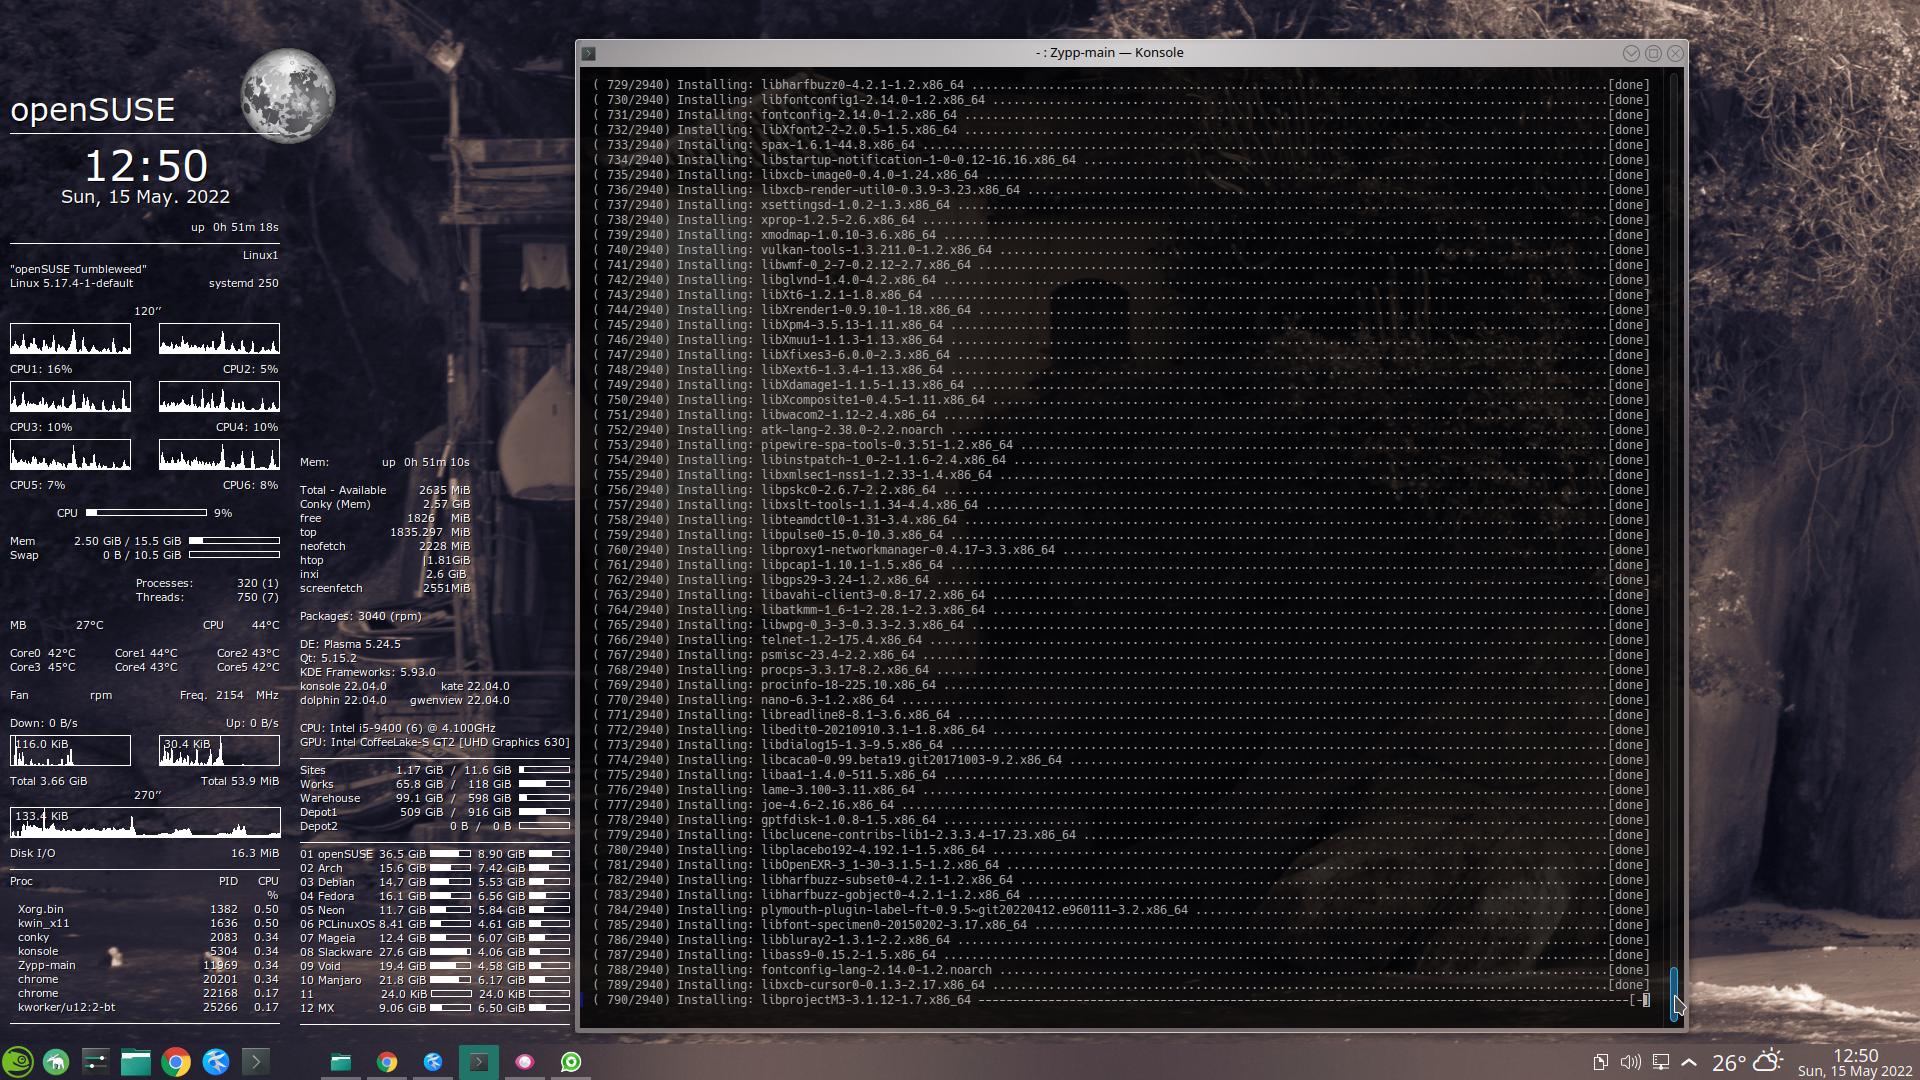Click the 'Linux 5.17.4-1-default' kernel text

71,283
